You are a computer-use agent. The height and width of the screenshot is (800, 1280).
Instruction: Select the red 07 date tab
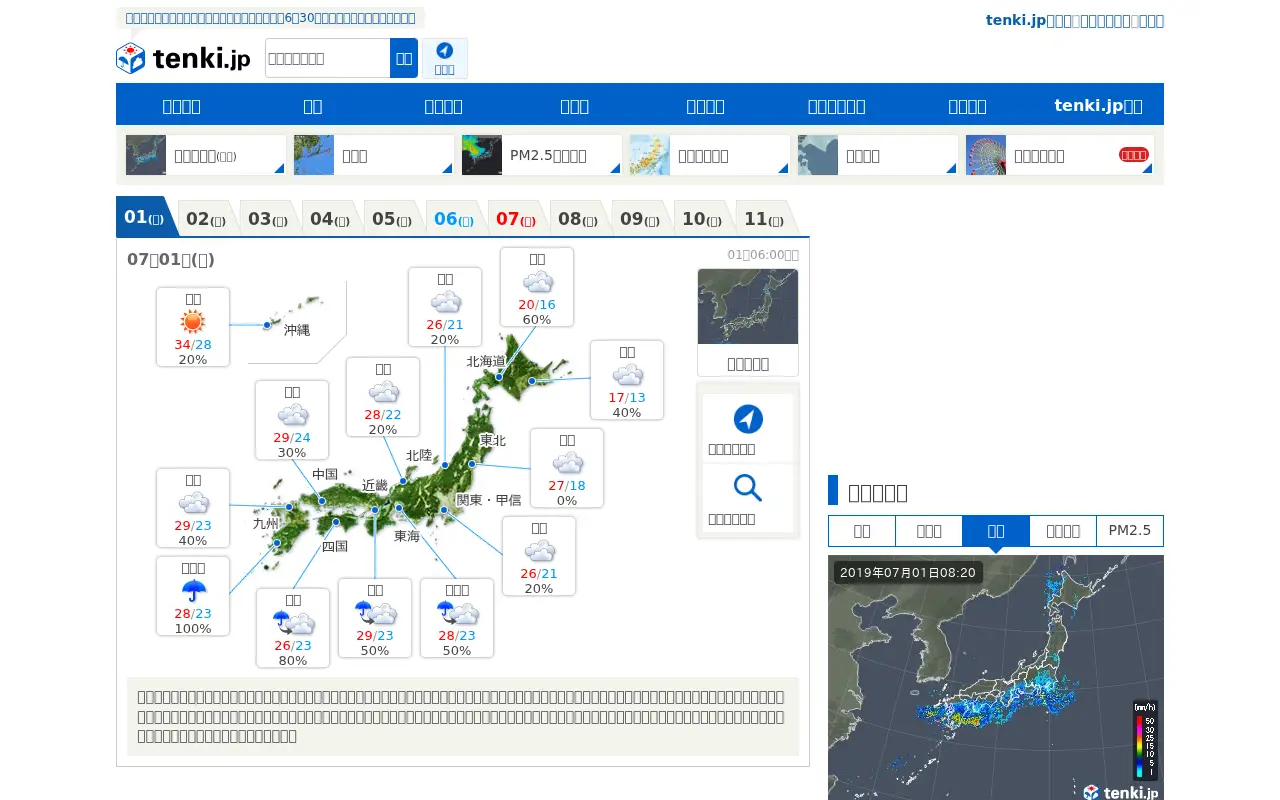tap(519, 219)
